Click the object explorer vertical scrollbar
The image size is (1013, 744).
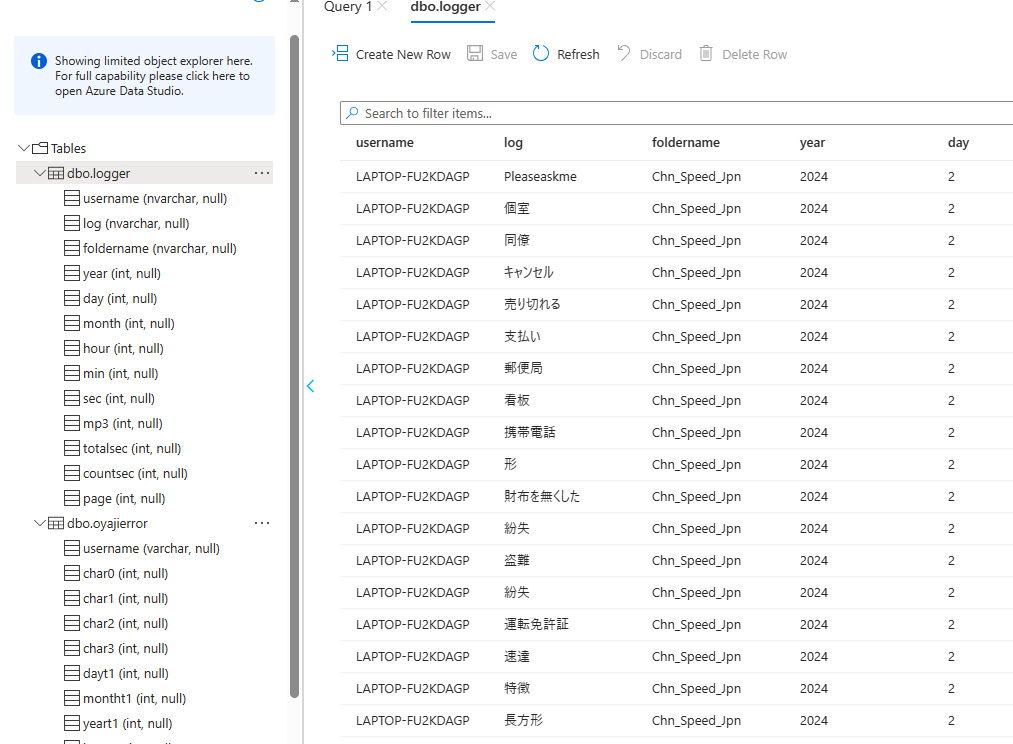click(x=294, y=360)
